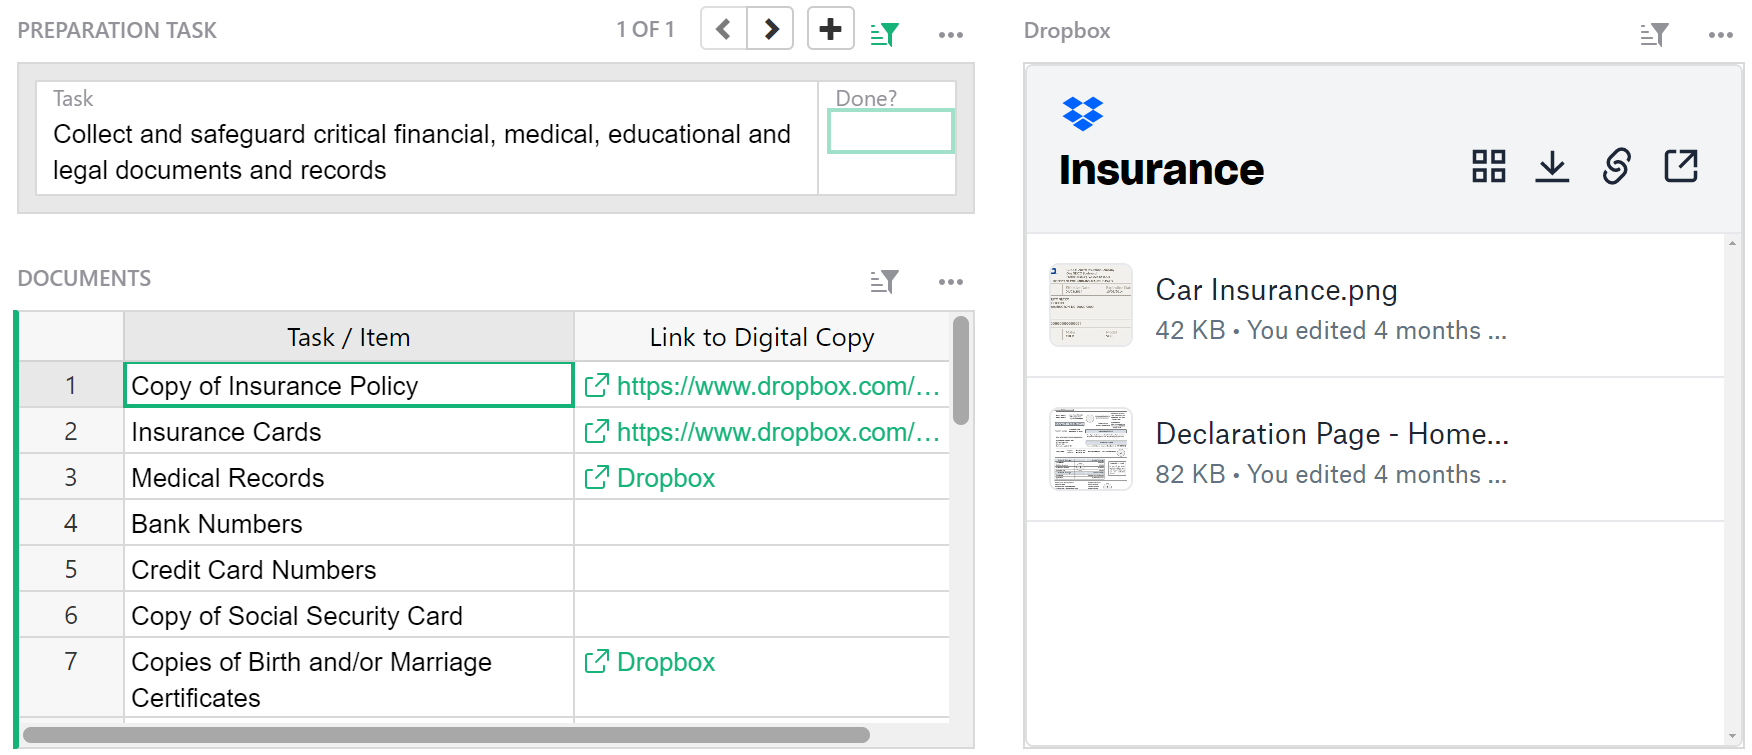The image size is (1752, 755).
Task: Select 'Copy of Social Security Card' cell
Action: [x=348, y=615]
